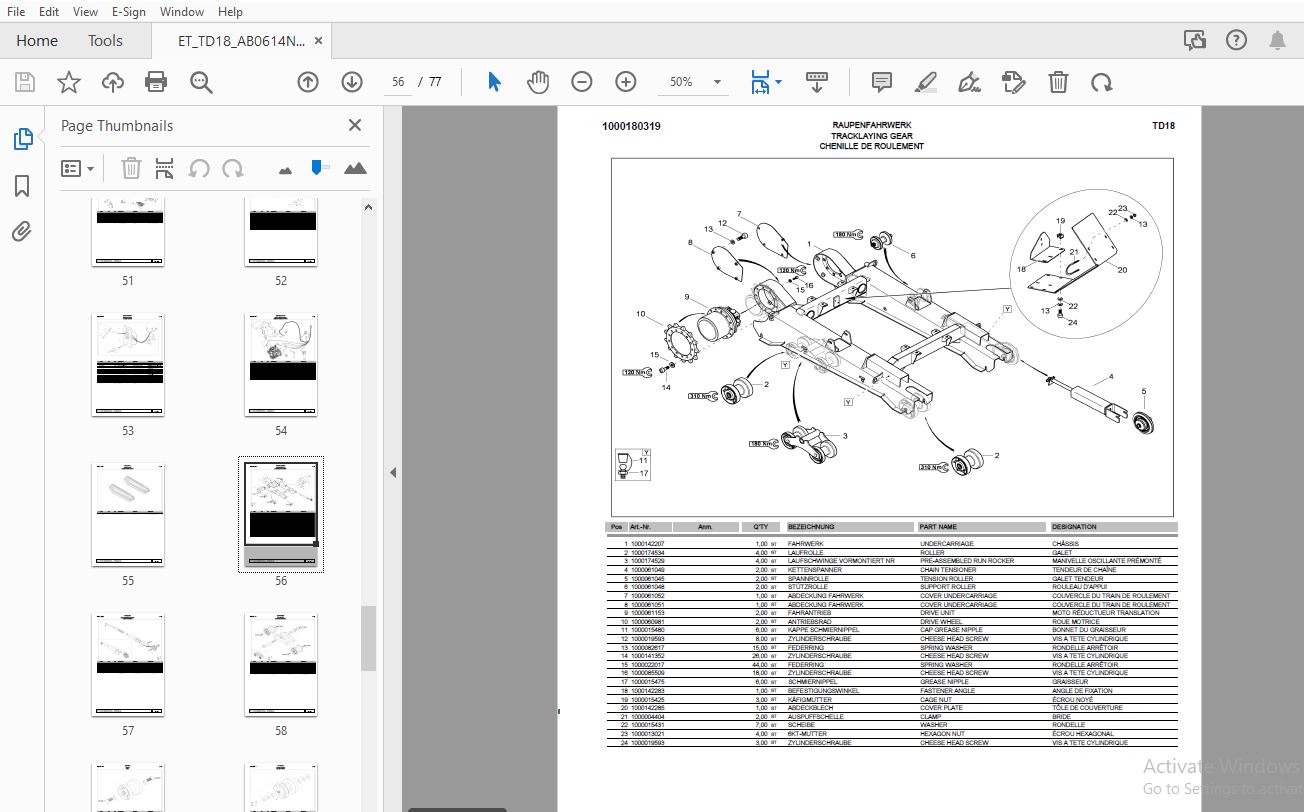The image size is (1304, 812).
Task: Switch to the Tools tab
Action: [x=105, y=41]
